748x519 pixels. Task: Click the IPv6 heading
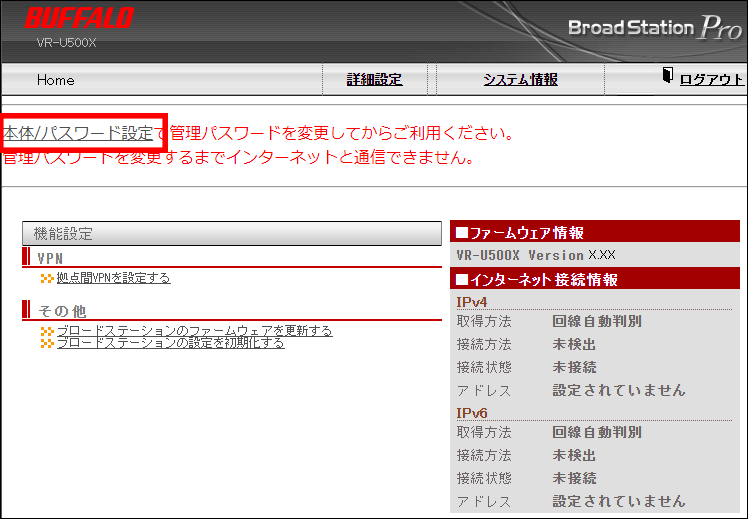pyautogui.click(x=471, y=413)
